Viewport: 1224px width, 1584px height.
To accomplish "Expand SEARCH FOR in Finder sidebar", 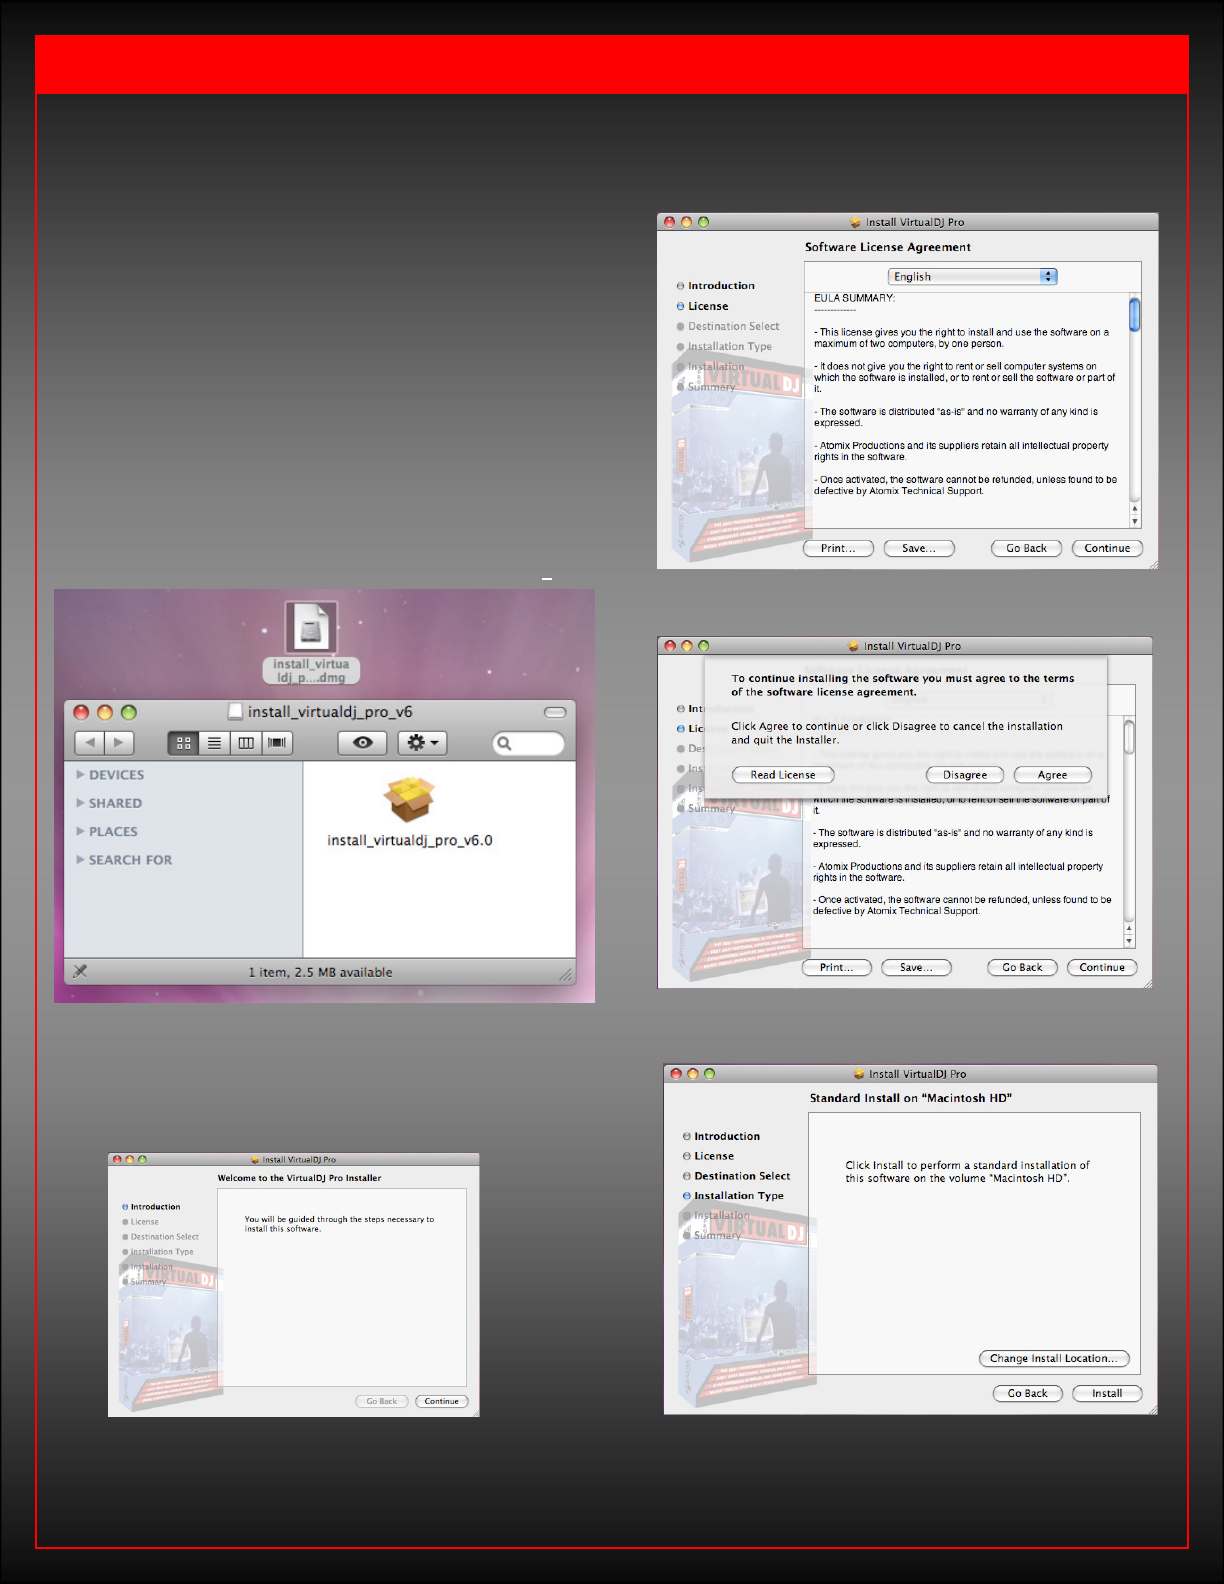I will (x=81, y=860).
